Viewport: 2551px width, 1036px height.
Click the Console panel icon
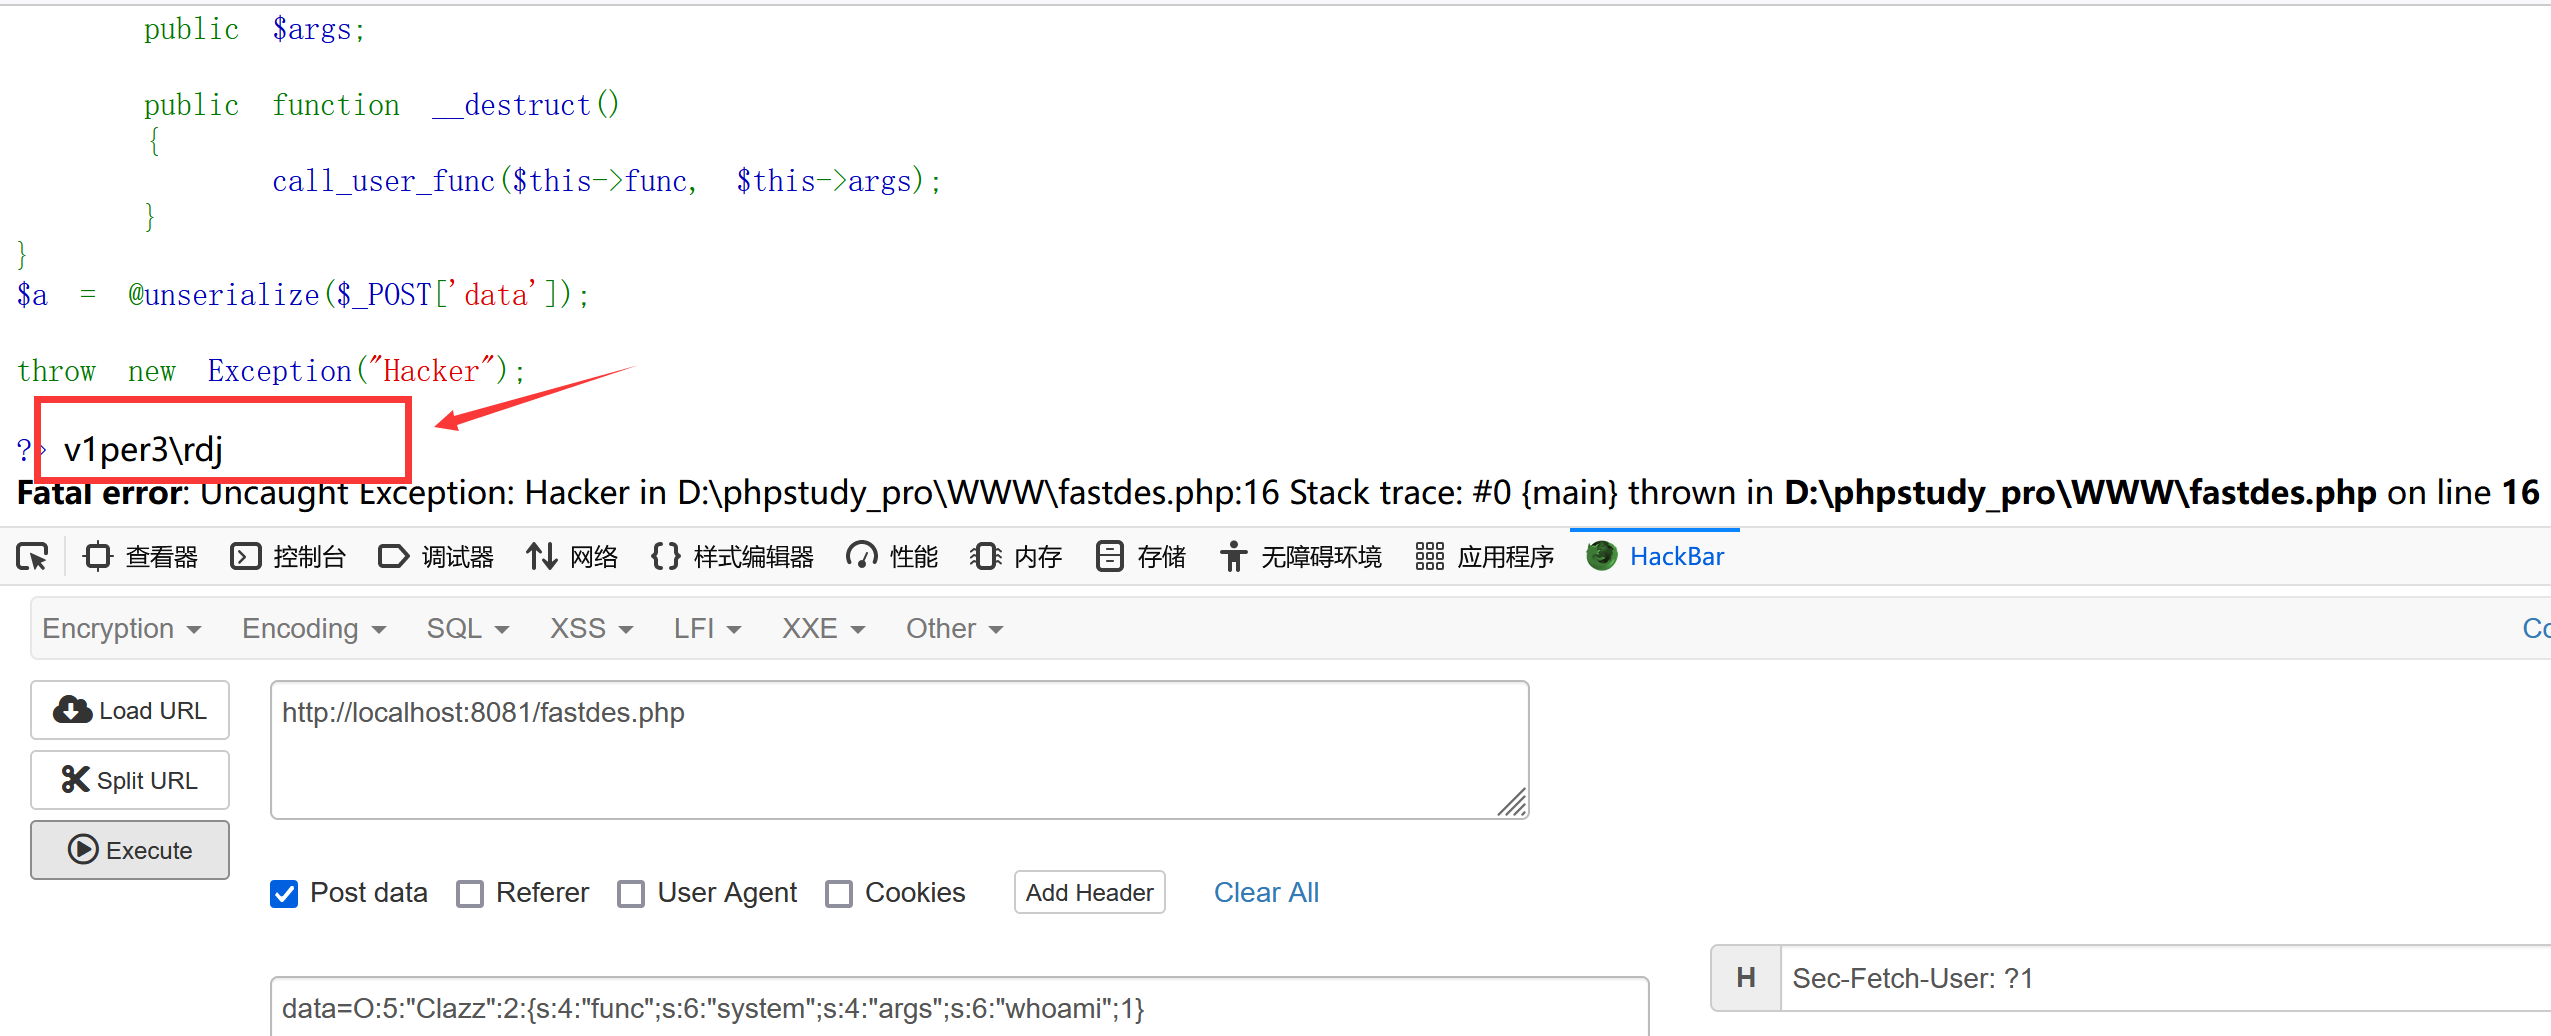point(245,556)
